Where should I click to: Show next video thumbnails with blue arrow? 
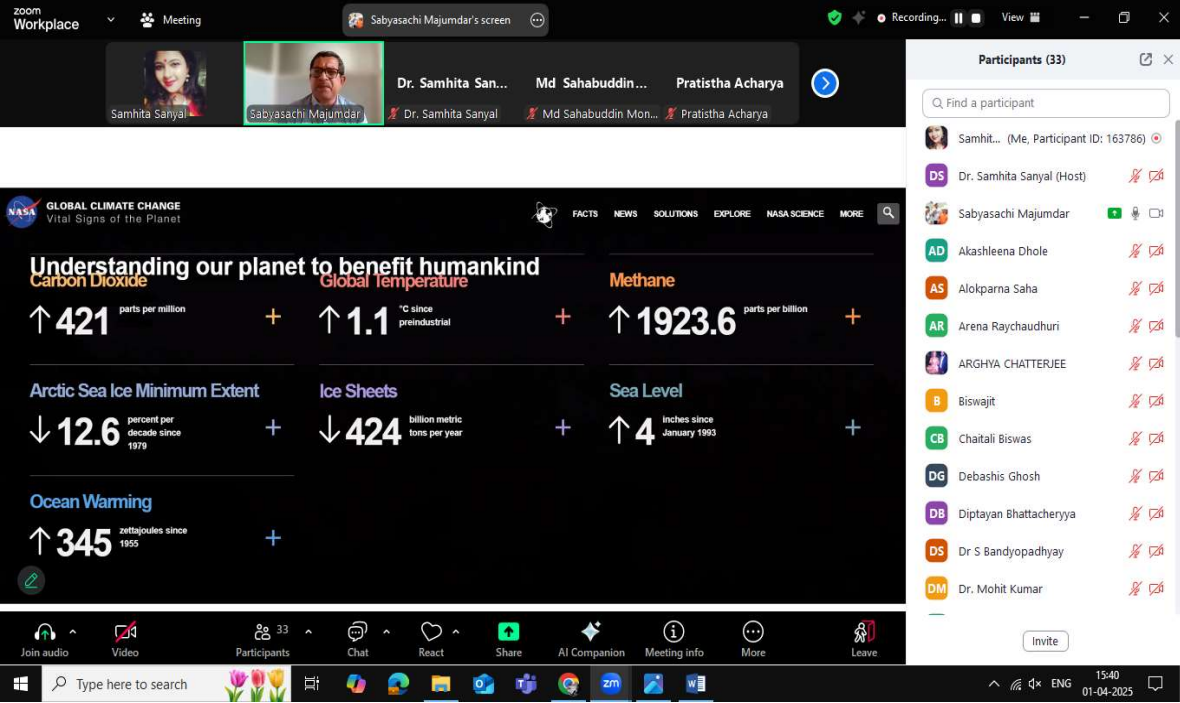(825, 83)
